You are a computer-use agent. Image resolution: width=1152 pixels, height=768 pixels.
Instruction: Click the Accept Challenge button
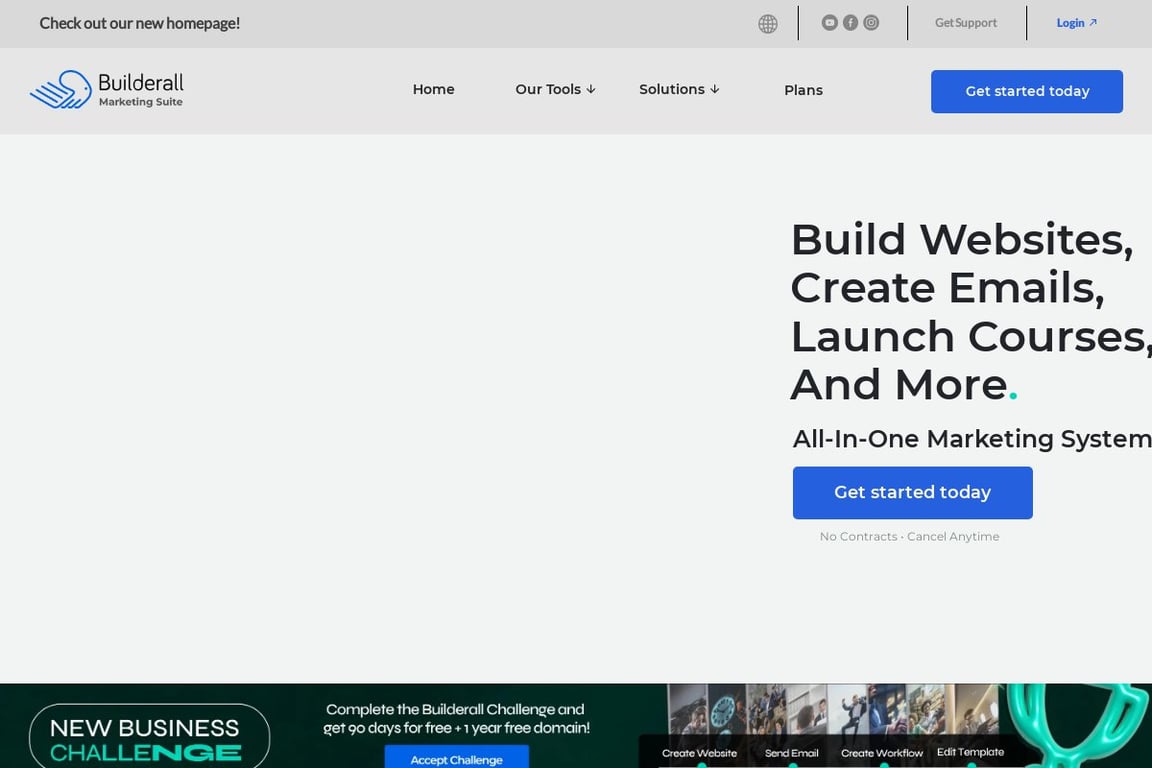[x=456, y=758]
